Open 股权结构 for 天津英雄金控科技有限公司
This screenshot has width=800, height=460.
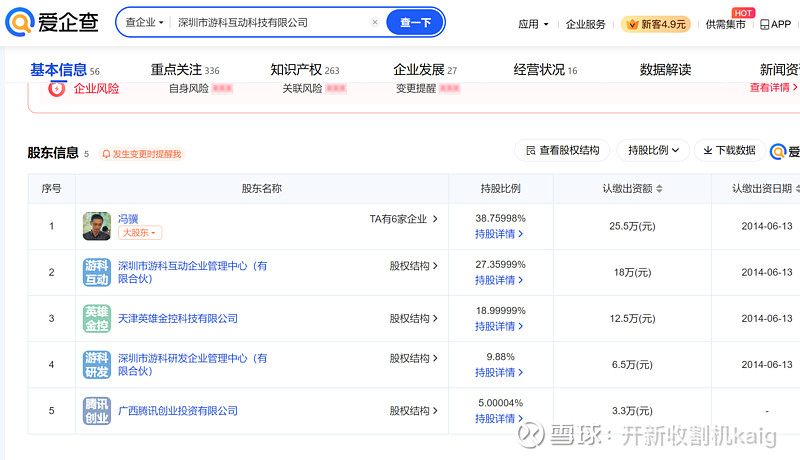point(413,318)
